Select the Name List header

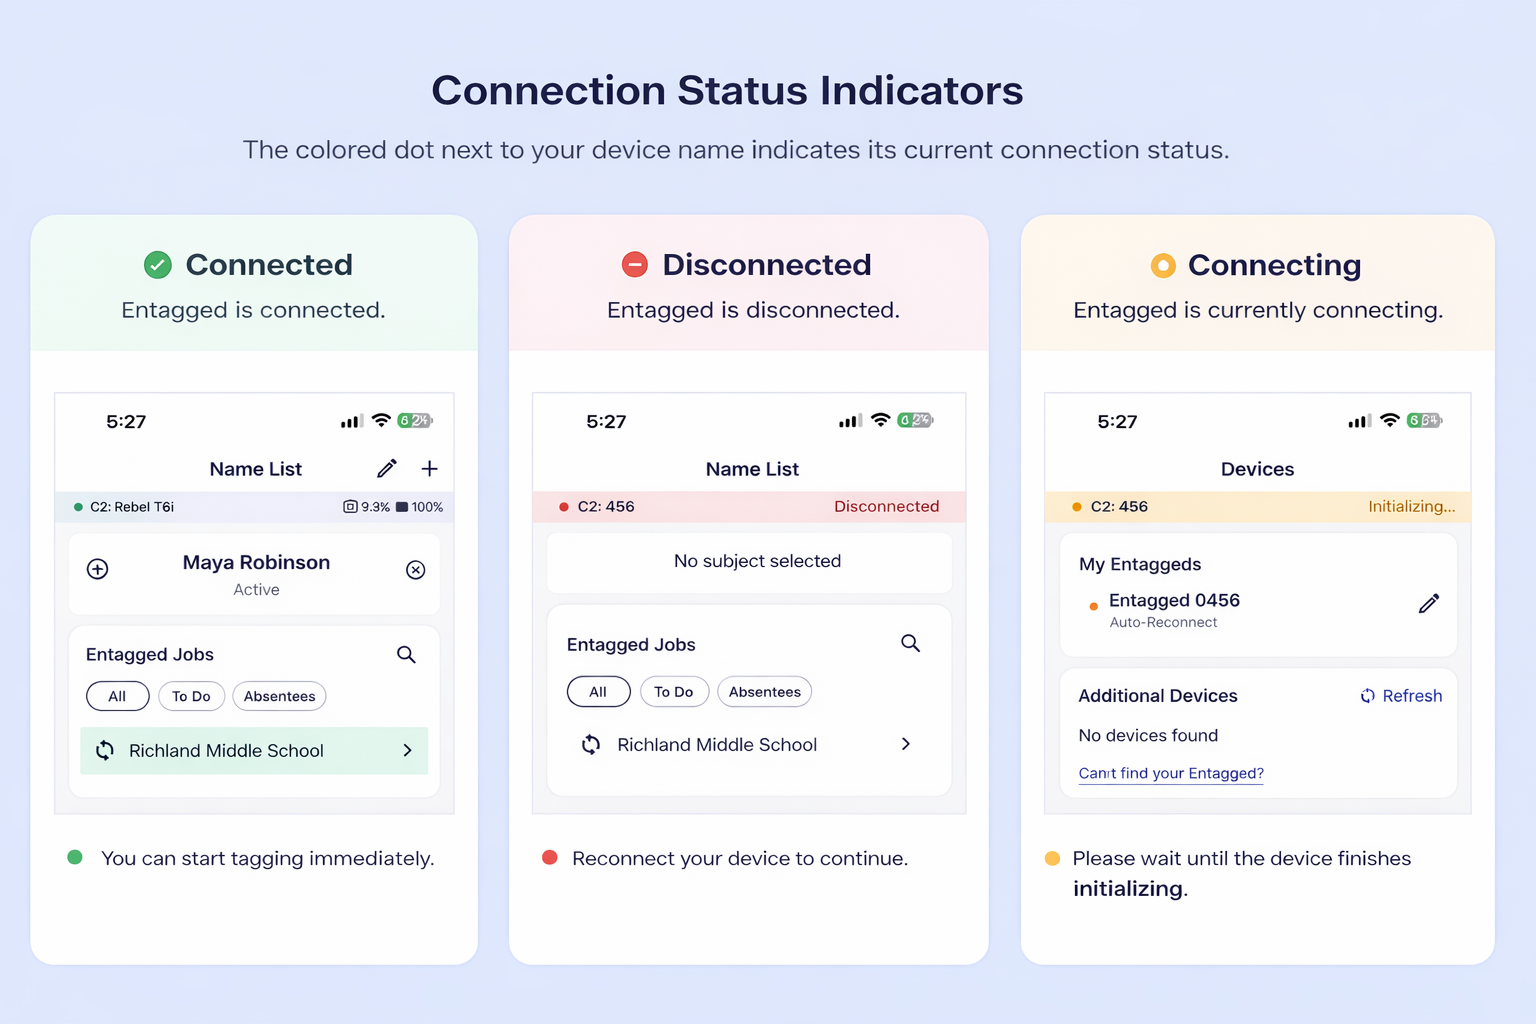click(256, 468)
